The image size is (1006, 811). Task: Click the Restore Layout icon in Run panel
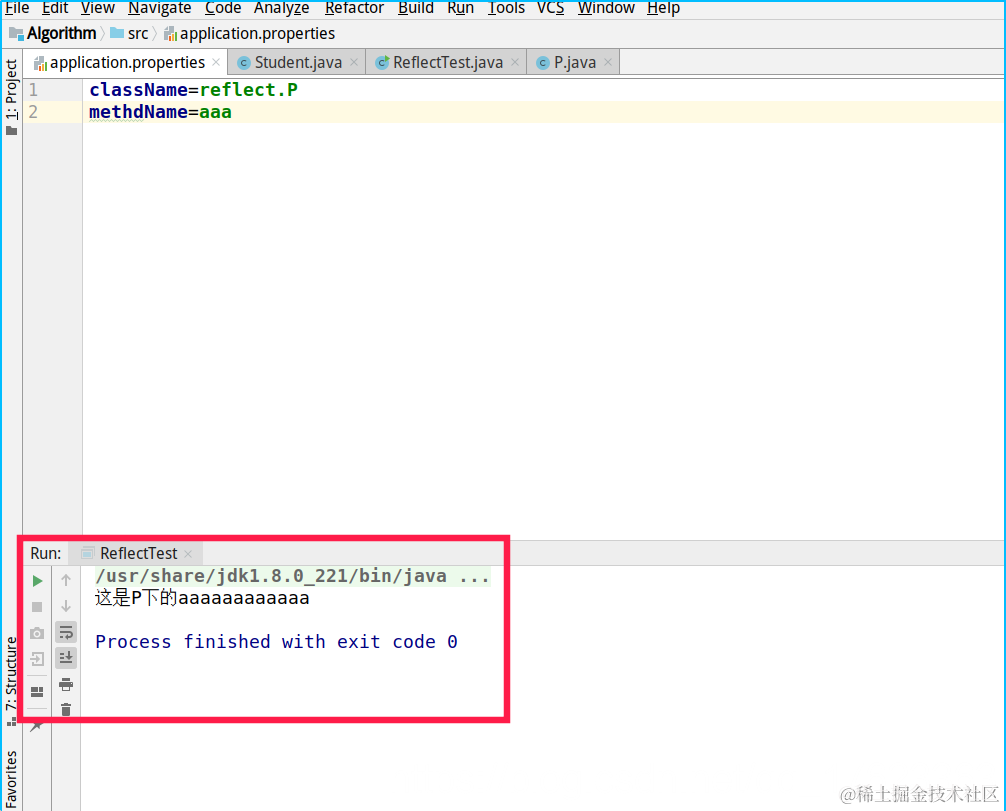[x=37, y=692]
